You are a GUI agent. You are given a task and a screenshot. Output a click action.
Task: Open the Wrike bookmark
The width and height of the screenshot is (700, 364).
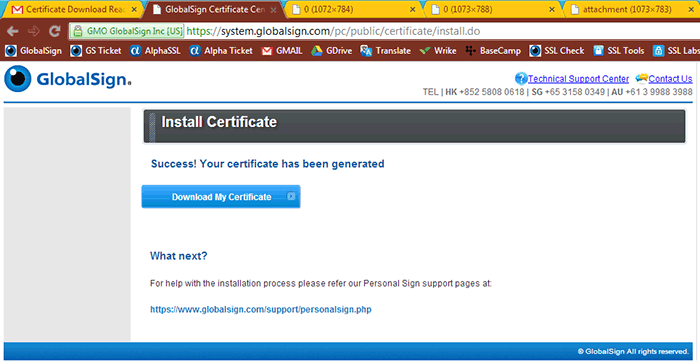[x=438, y=51]
